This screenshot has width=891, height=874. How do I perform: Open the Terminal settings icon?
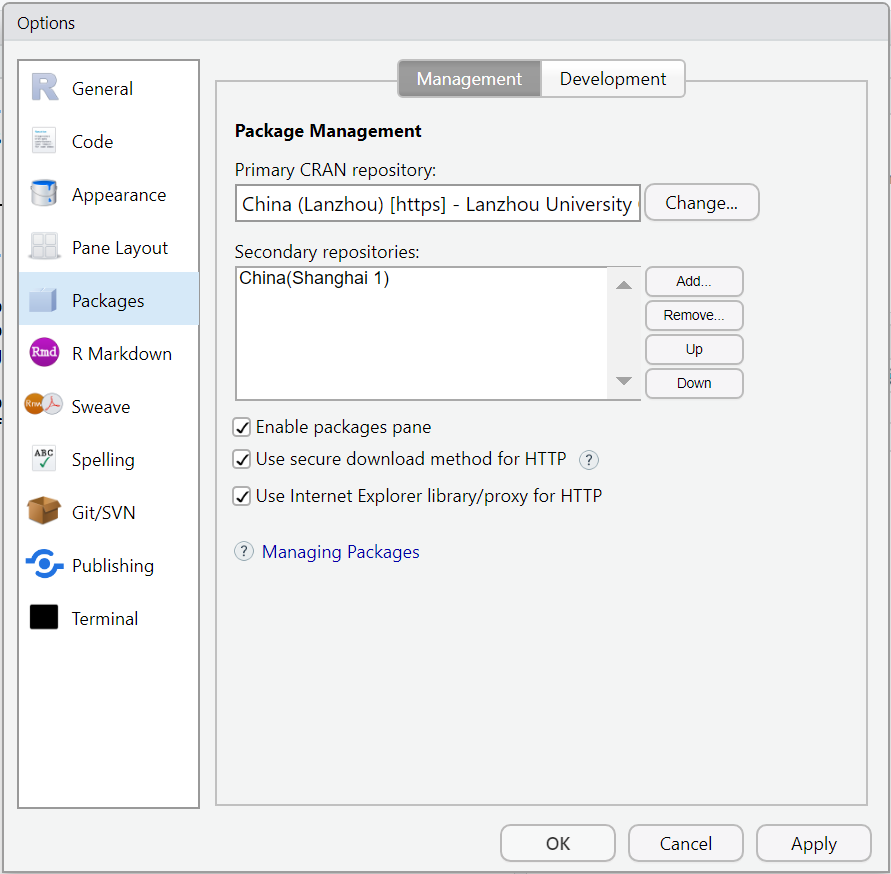44,618
